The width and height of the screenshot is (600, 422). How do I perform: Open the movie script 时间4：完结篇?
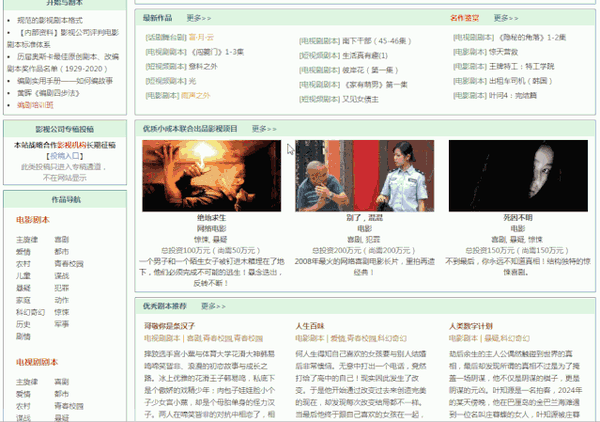tap(513, 96)
